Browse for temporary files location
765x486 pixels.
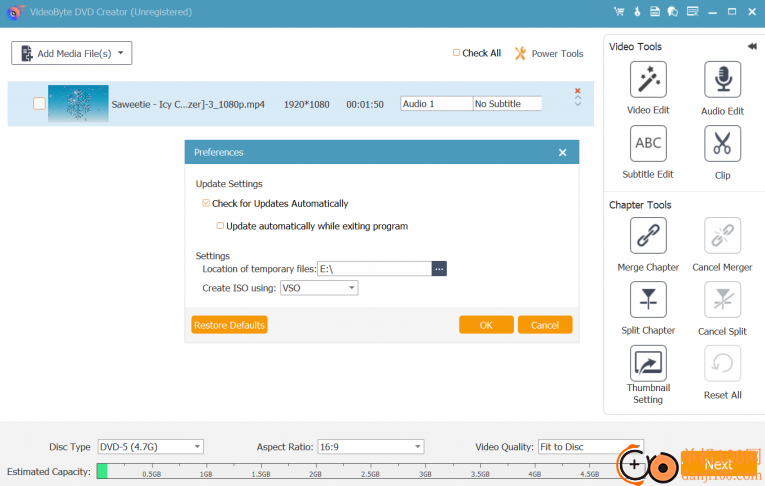(439, 269)
